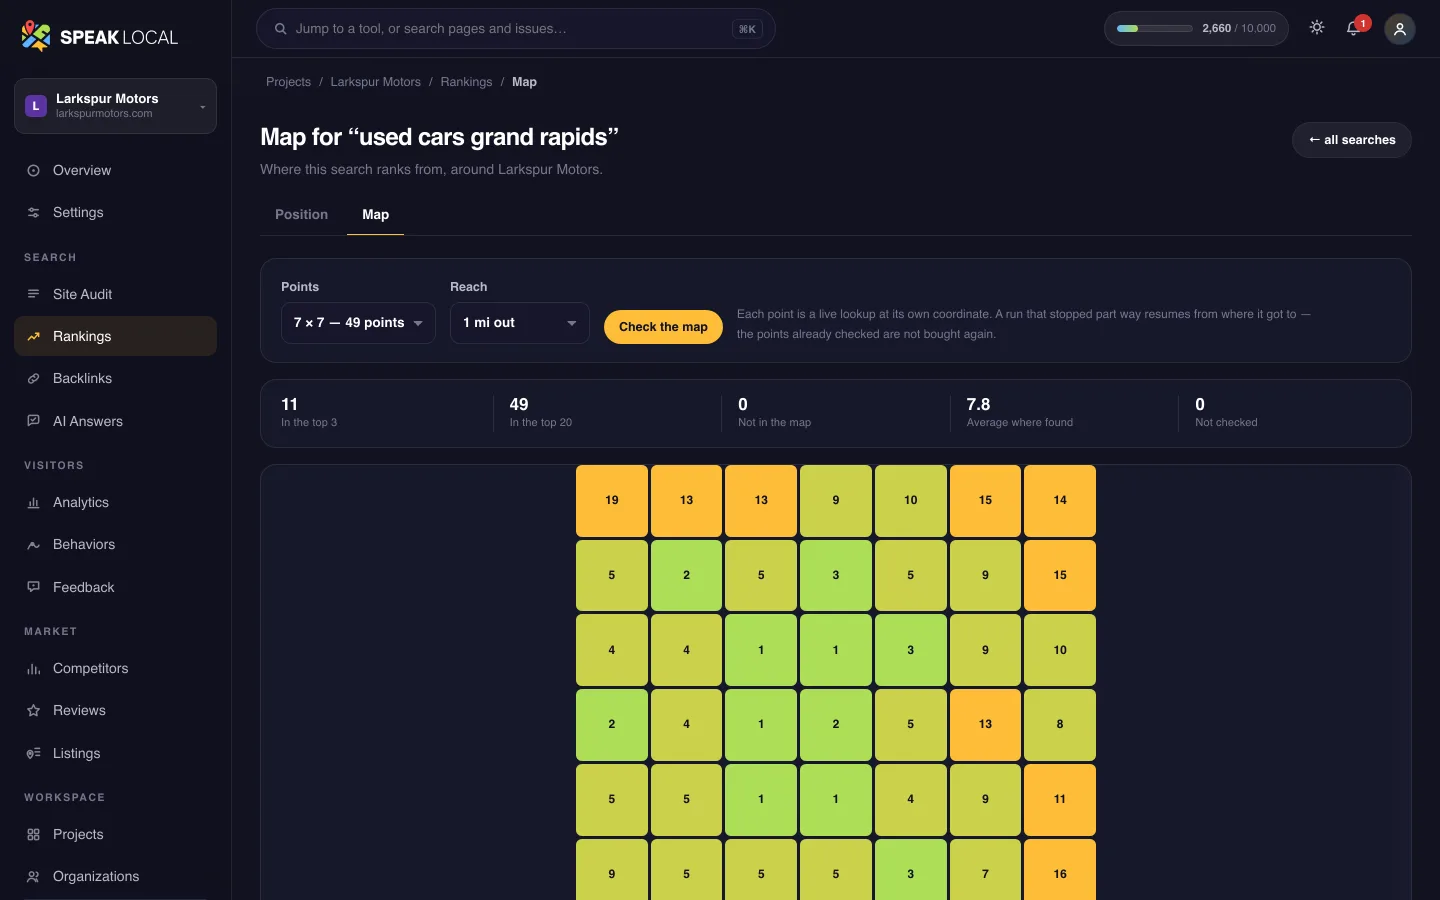Image resolution: width=1440 pixels, height=900 pixels.
Task: Click the AI Answers chat icon
Action: (x=33, y=422)
